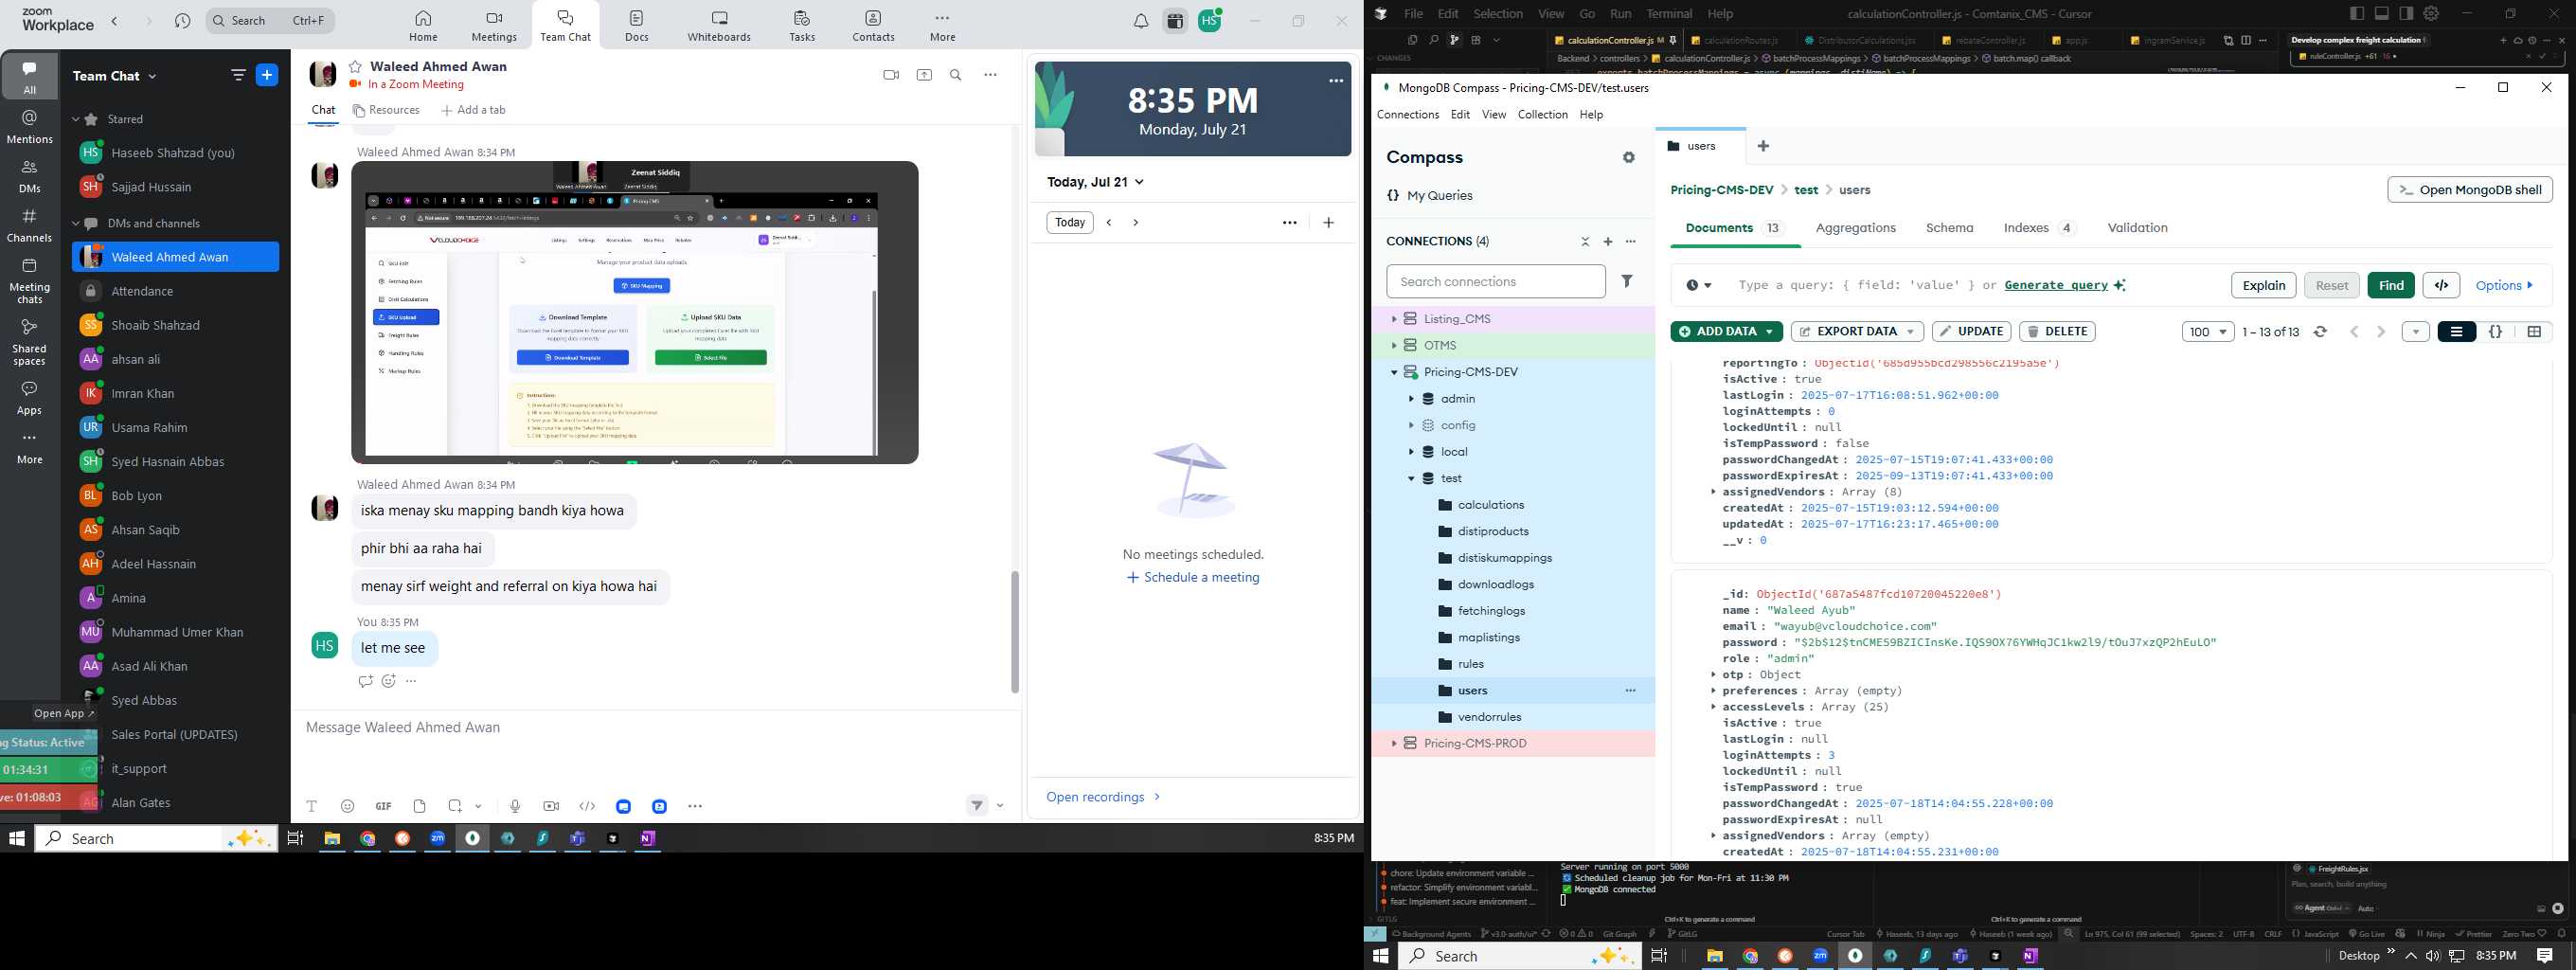Click the screen share icon in chat header
2576x970 pixels.
tap(924, 75)
